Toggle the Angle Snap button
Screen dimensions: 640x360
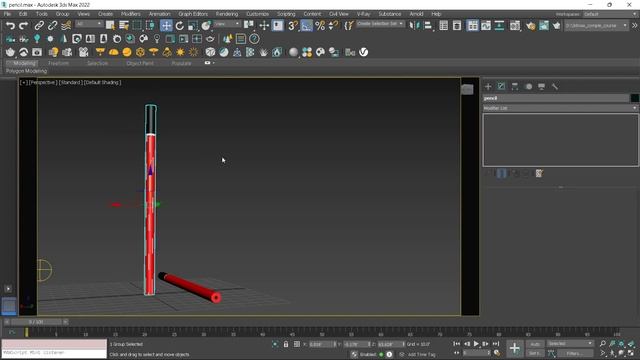tap(306, 26)
